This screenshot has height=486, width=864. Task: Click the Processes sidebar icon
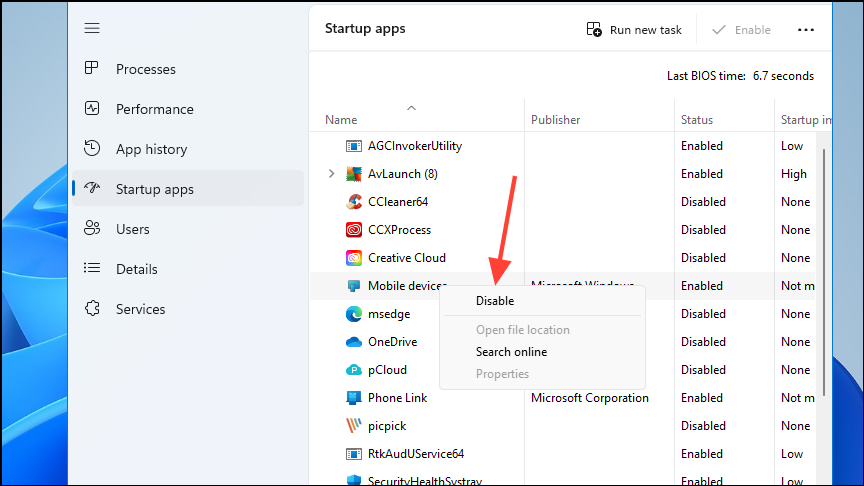tap(92, 69)
